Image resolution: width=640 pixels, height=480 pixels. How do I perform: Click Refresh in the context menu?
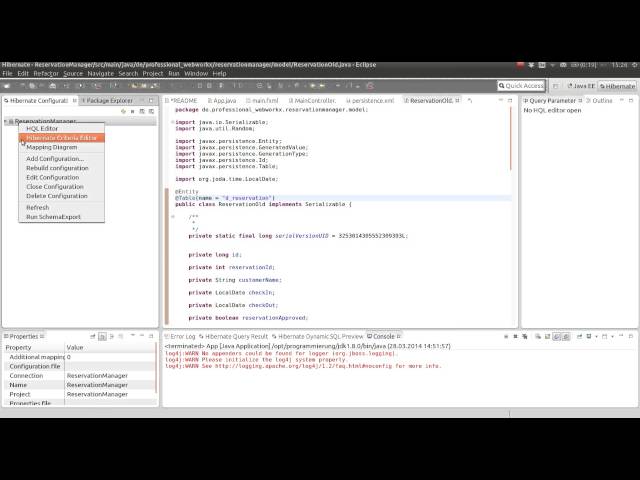coord(38,208)
